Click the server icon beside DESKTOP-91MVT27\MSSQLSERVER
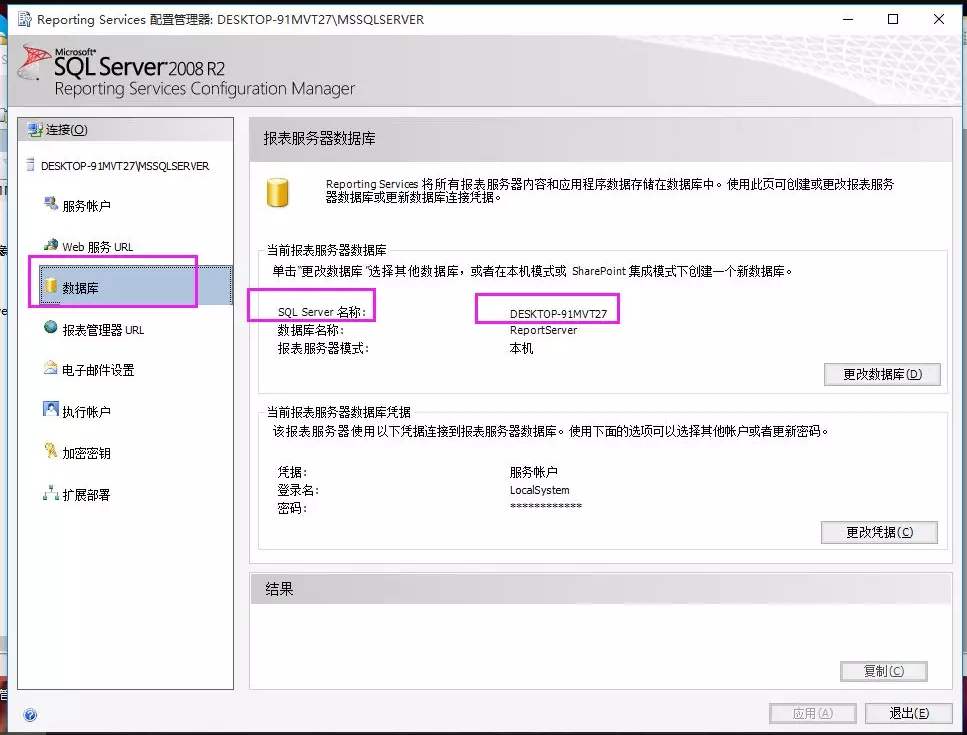 [x=30, y=165]
